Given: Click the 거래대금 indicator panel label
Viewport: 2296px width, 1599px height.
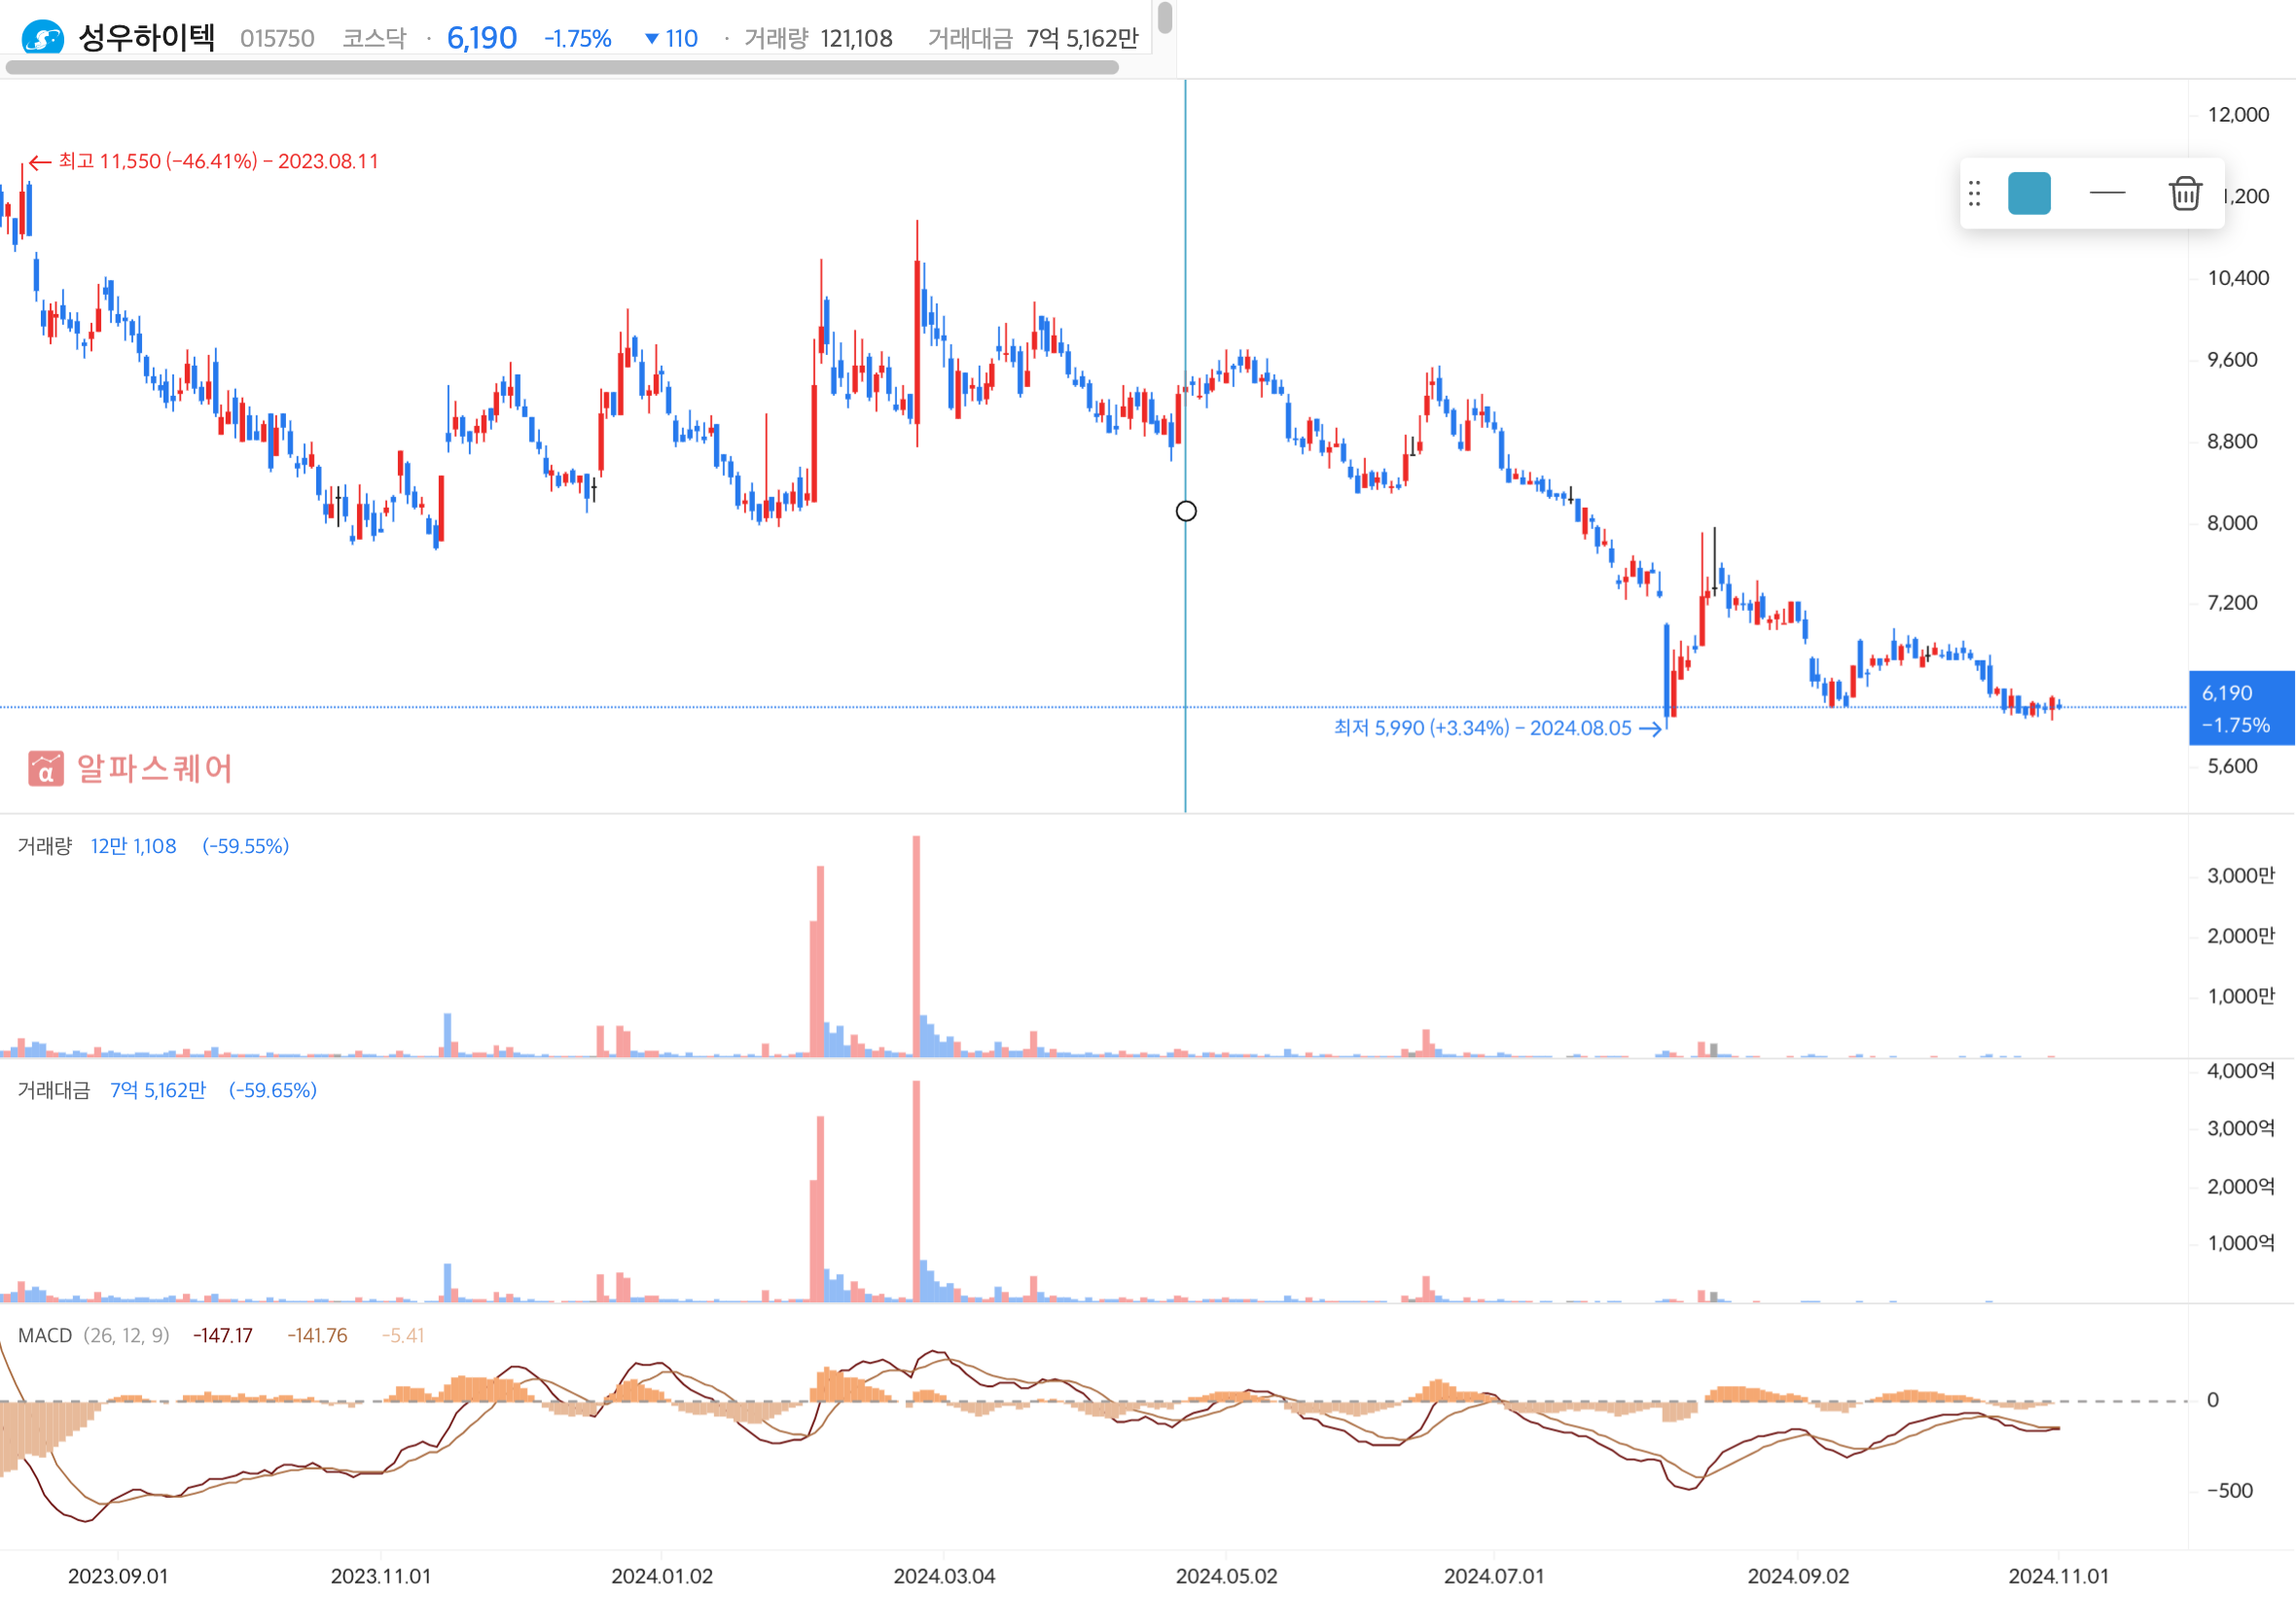Looking at the screenshot, I should click(54, 1090).
